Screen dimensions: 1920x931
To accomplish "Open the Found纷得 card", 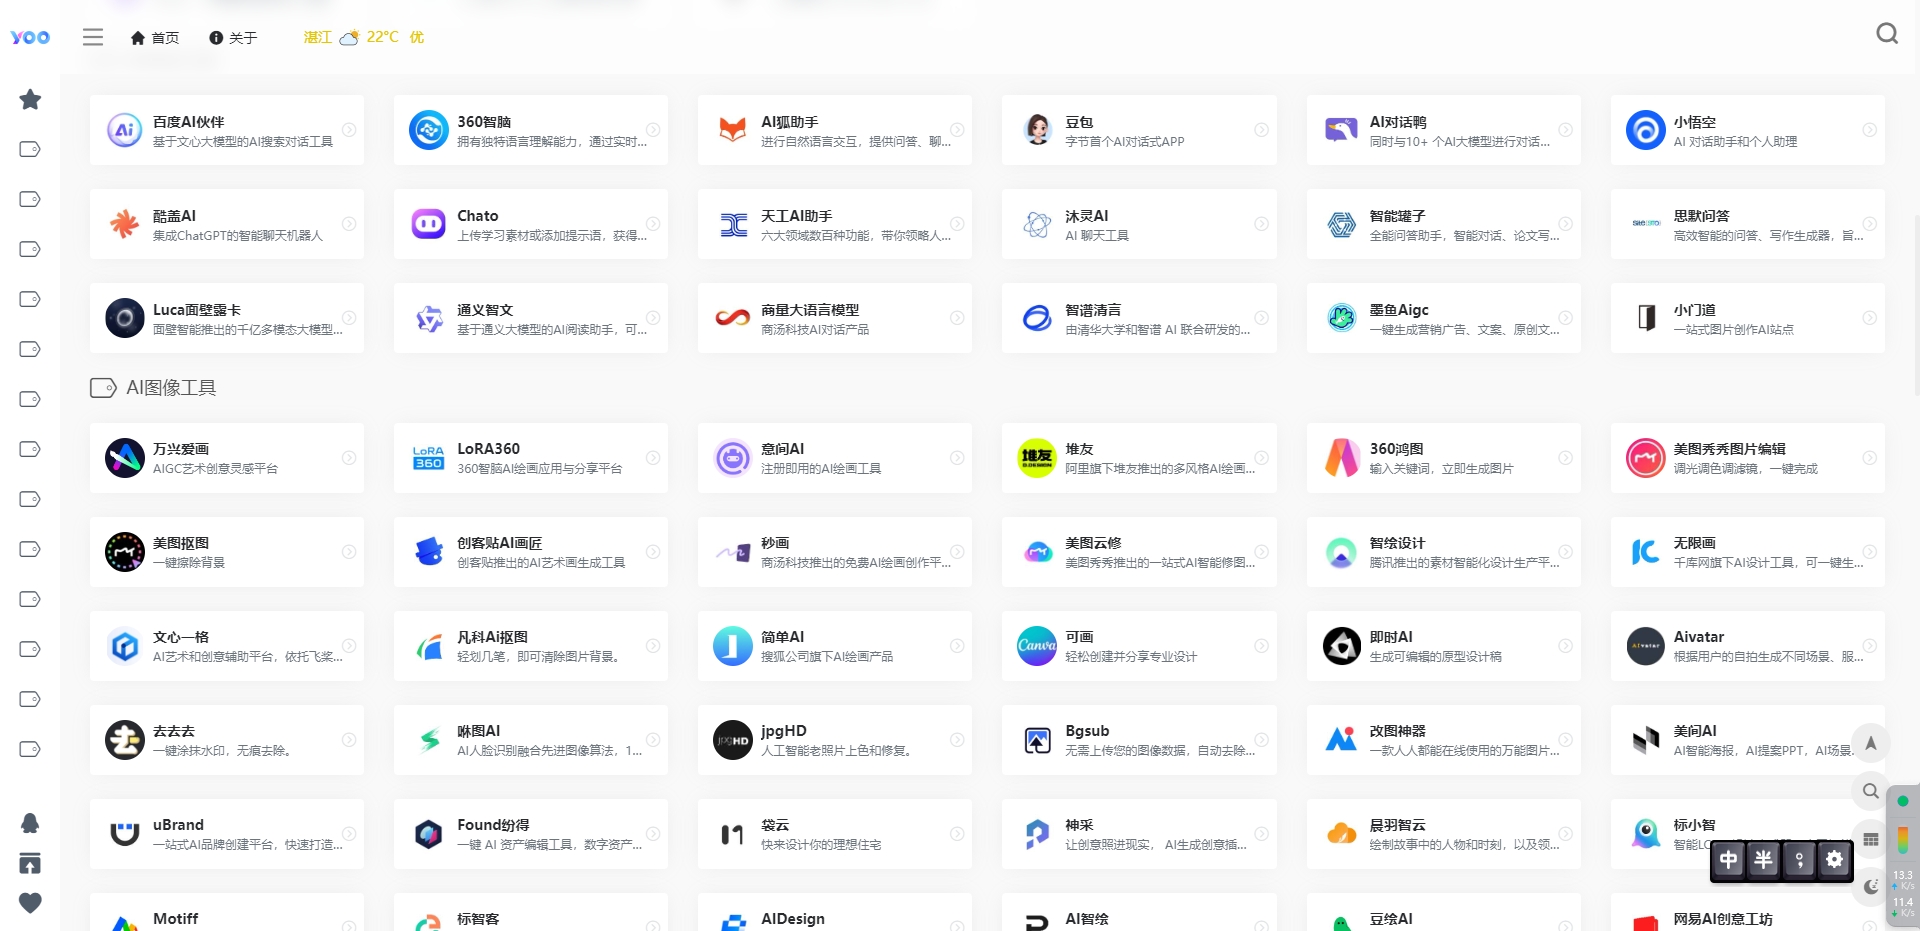I will (531, 834).
